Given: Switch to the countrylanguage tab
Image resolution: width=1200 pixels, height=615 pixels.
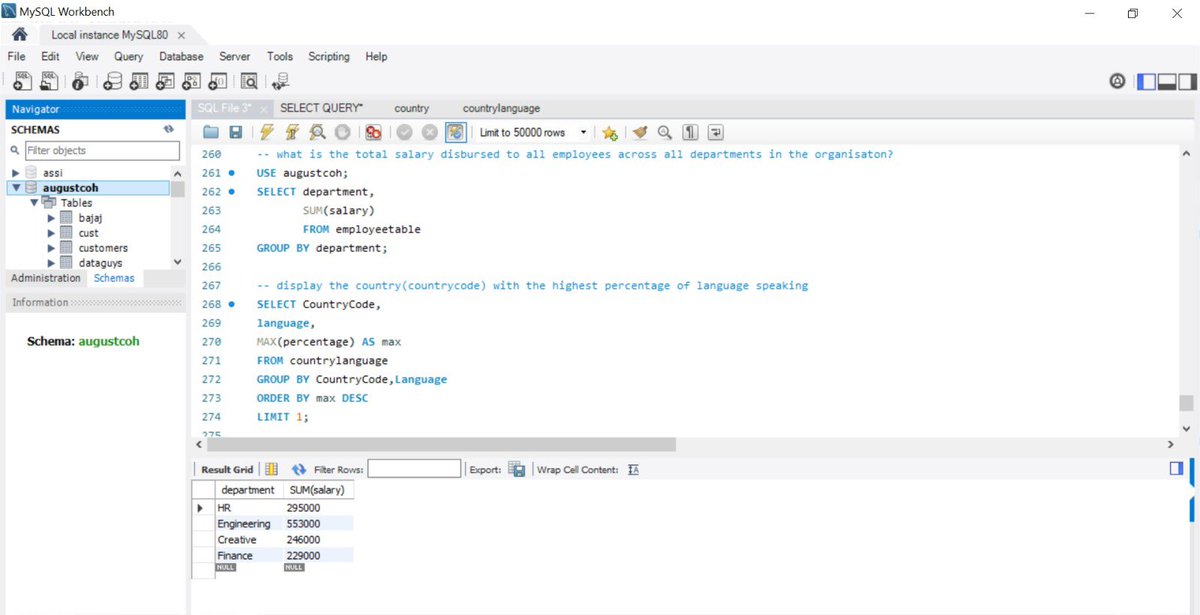Looking at the screenshot, I should tap(500, 108).
